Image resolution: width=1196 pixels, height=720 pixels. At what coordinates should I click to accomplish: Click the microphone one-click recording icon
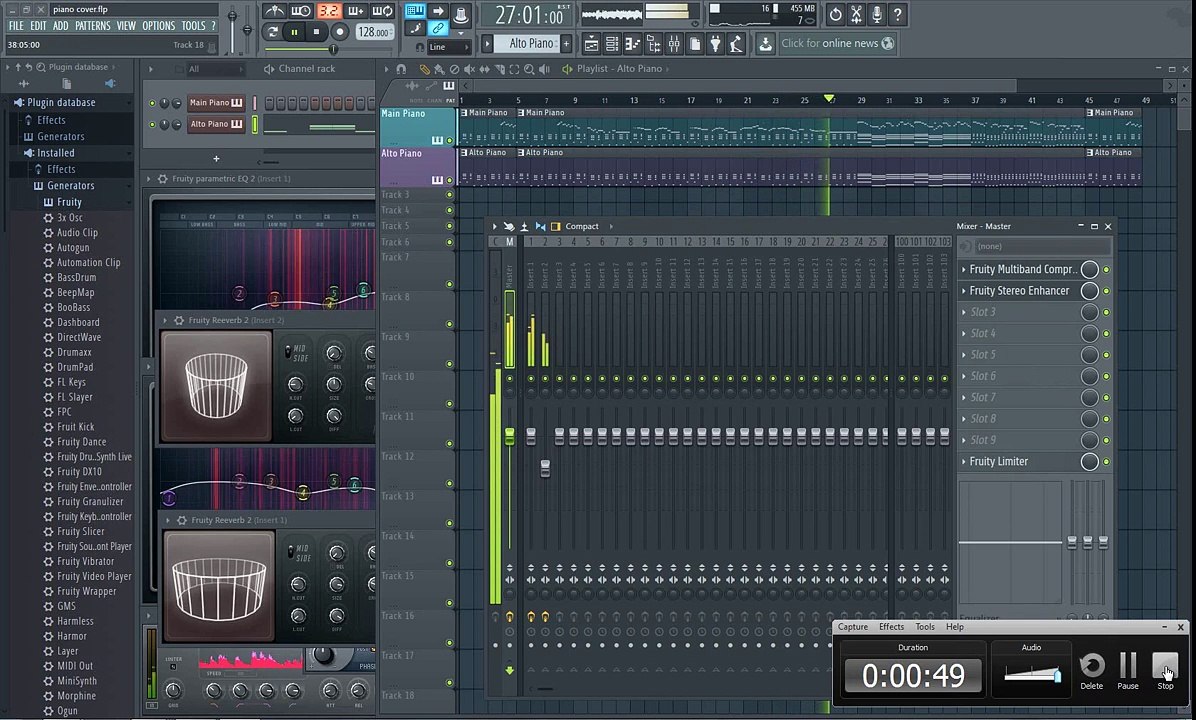(x=876, y=14)
